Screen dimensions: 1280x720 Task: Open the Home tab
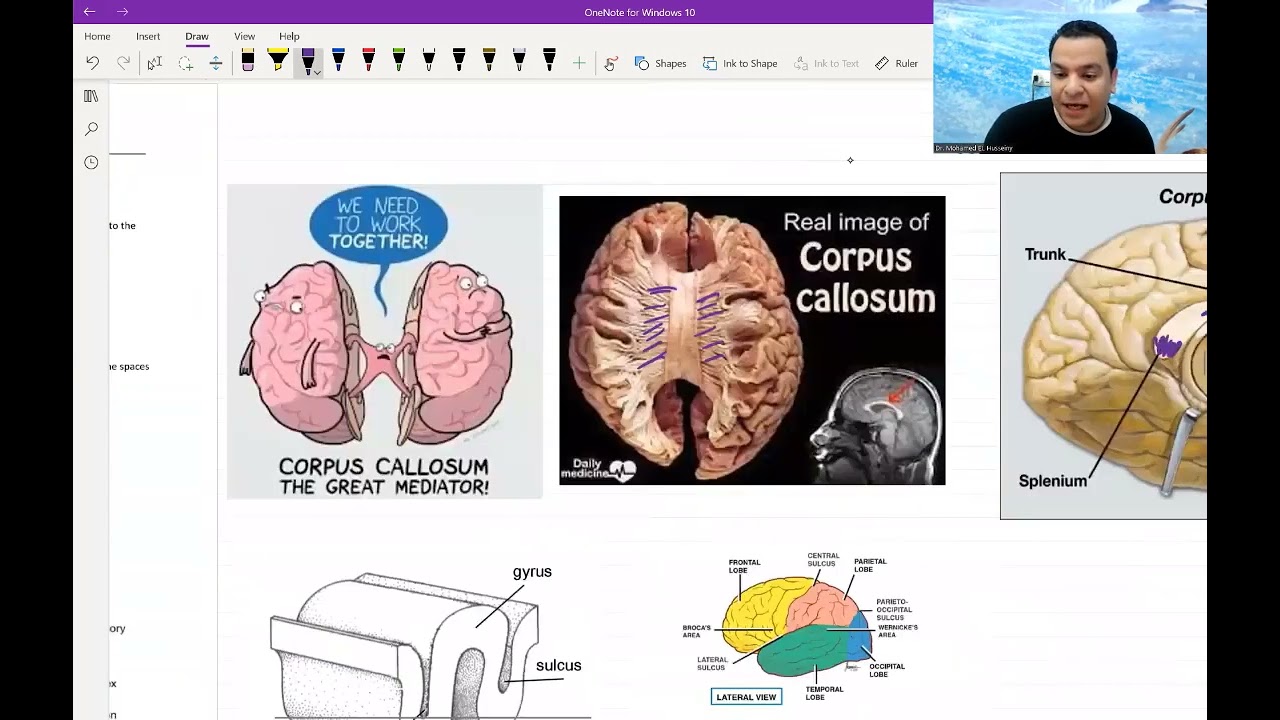point(97,36)
